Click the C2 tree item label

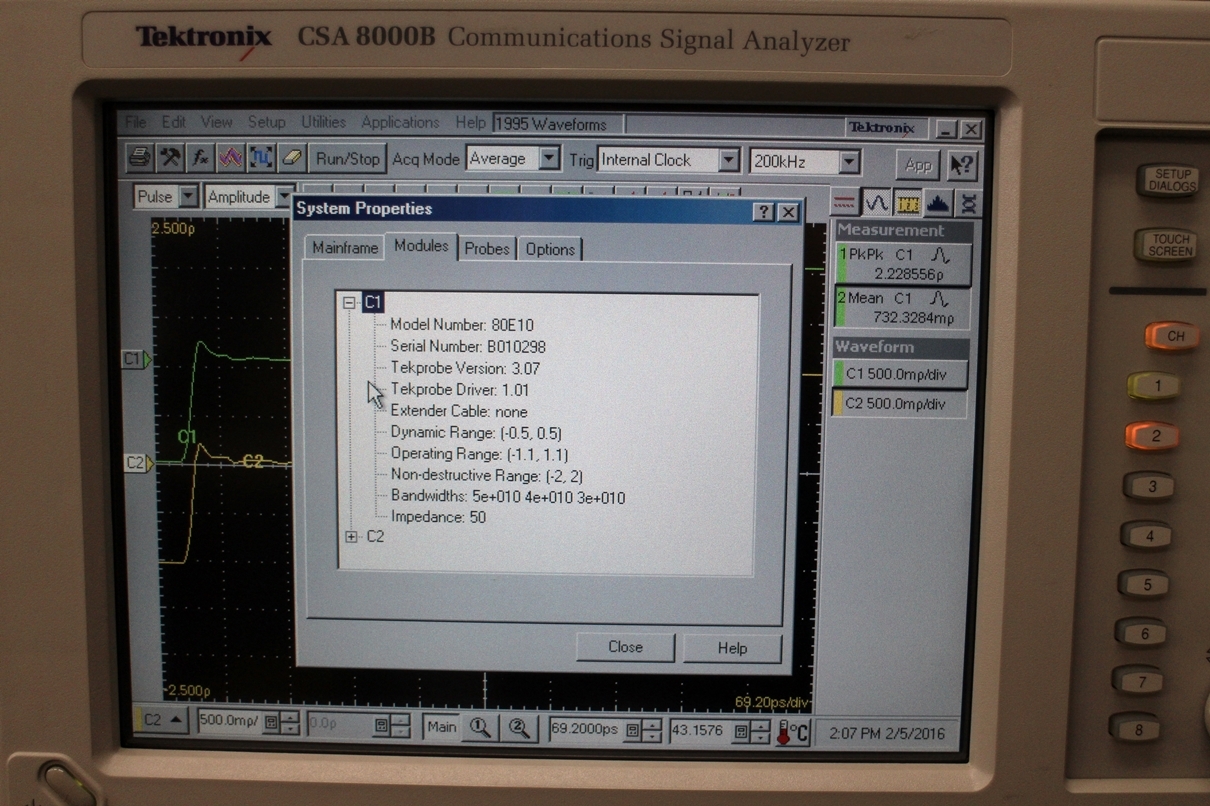pos(375,537)
